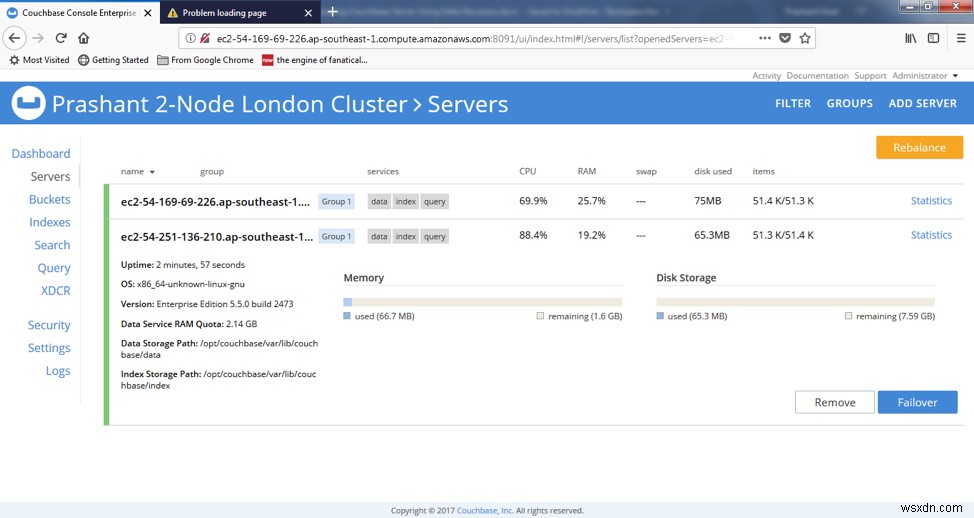This screenshot has height=518, width=974.
Task: Open 'the engine of fanatical...' bookmark
Action: point(314,60)
